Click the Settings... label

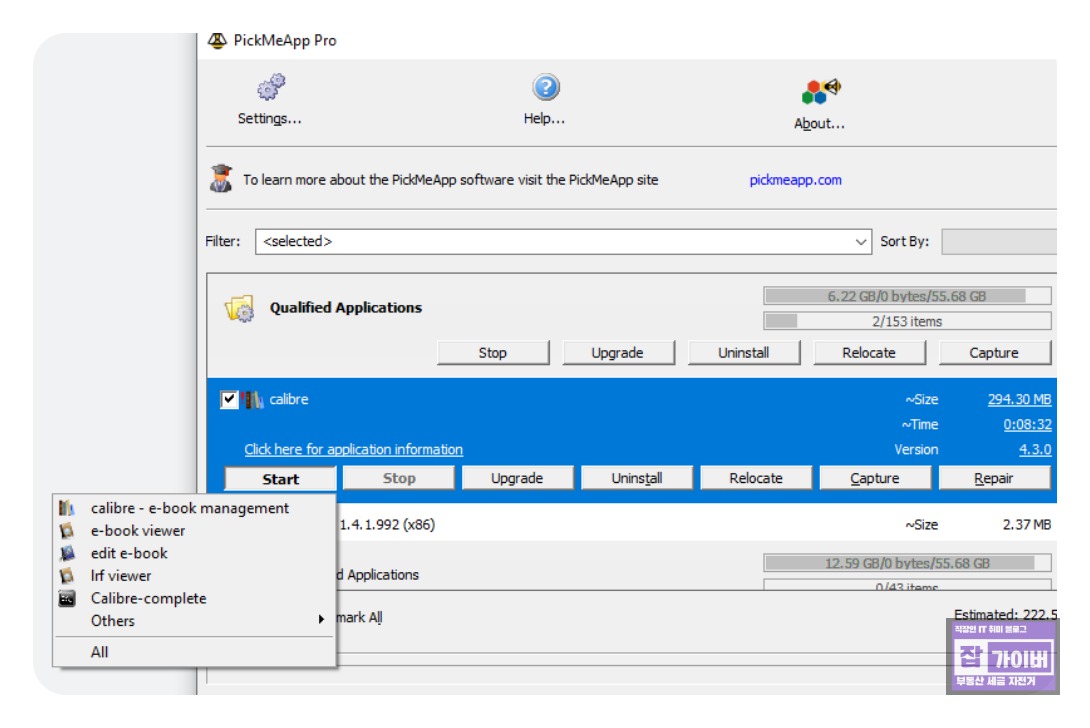point(270,119)
